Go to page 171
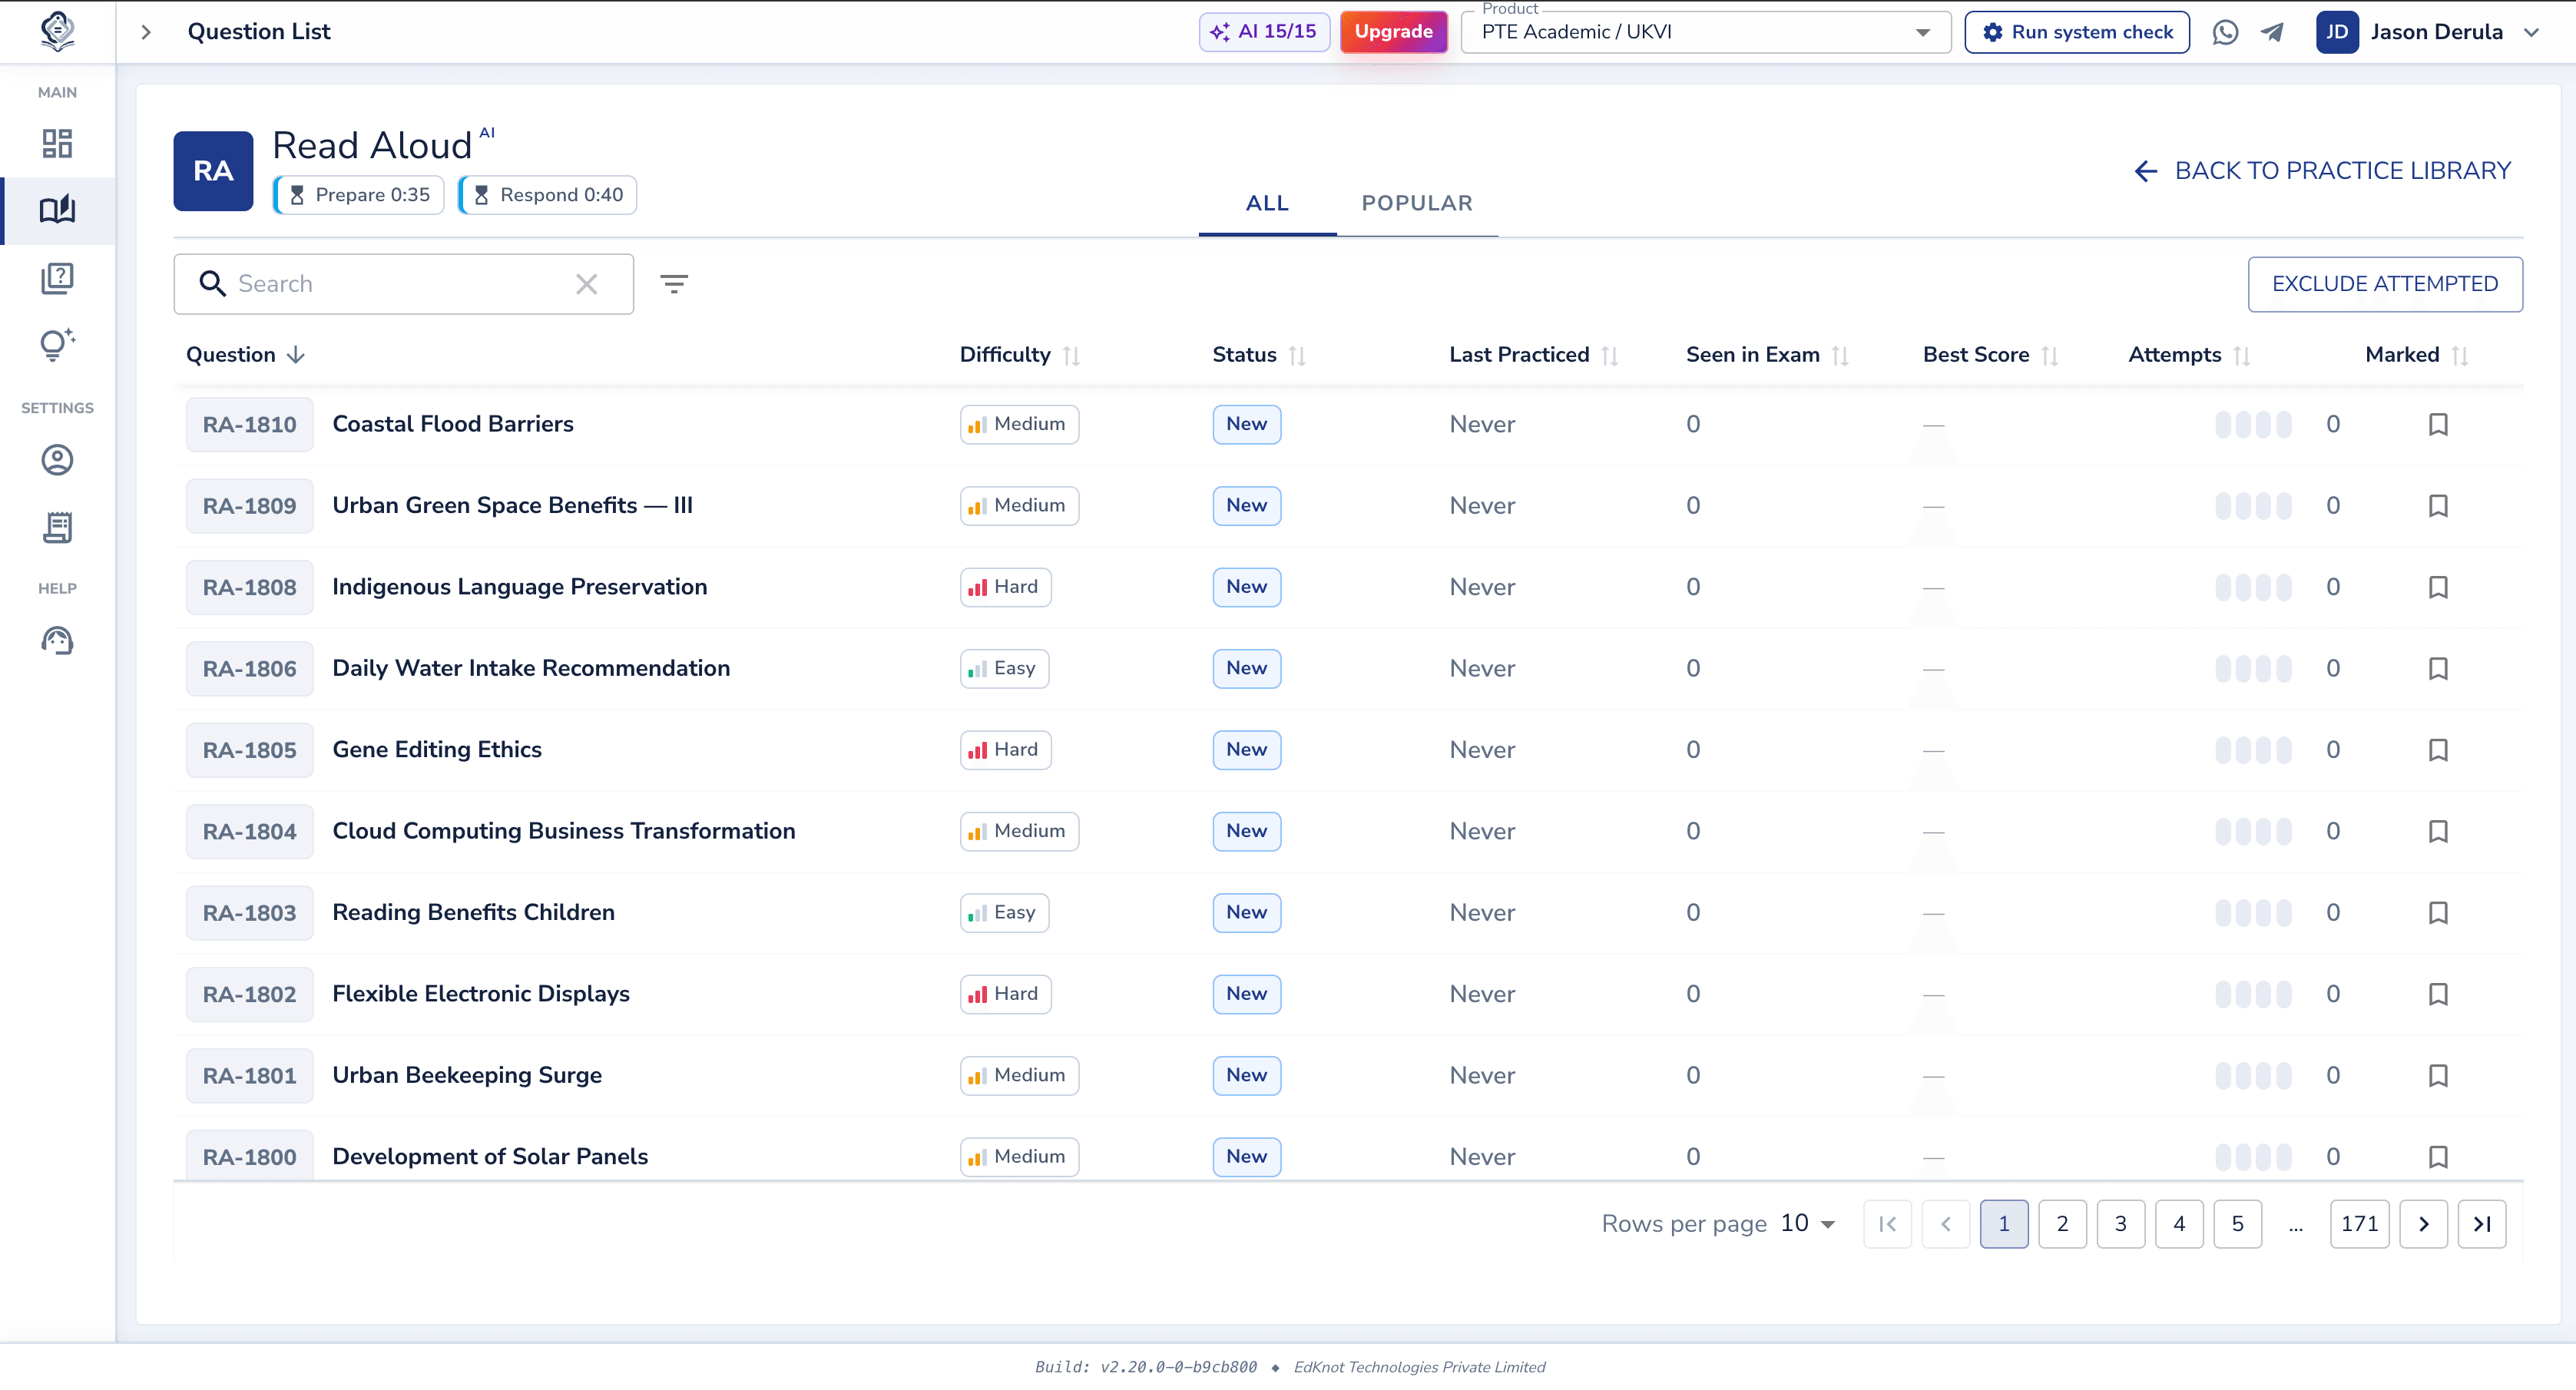The height and width of the screenshot is (1390, 2576). point(2359,1224)
